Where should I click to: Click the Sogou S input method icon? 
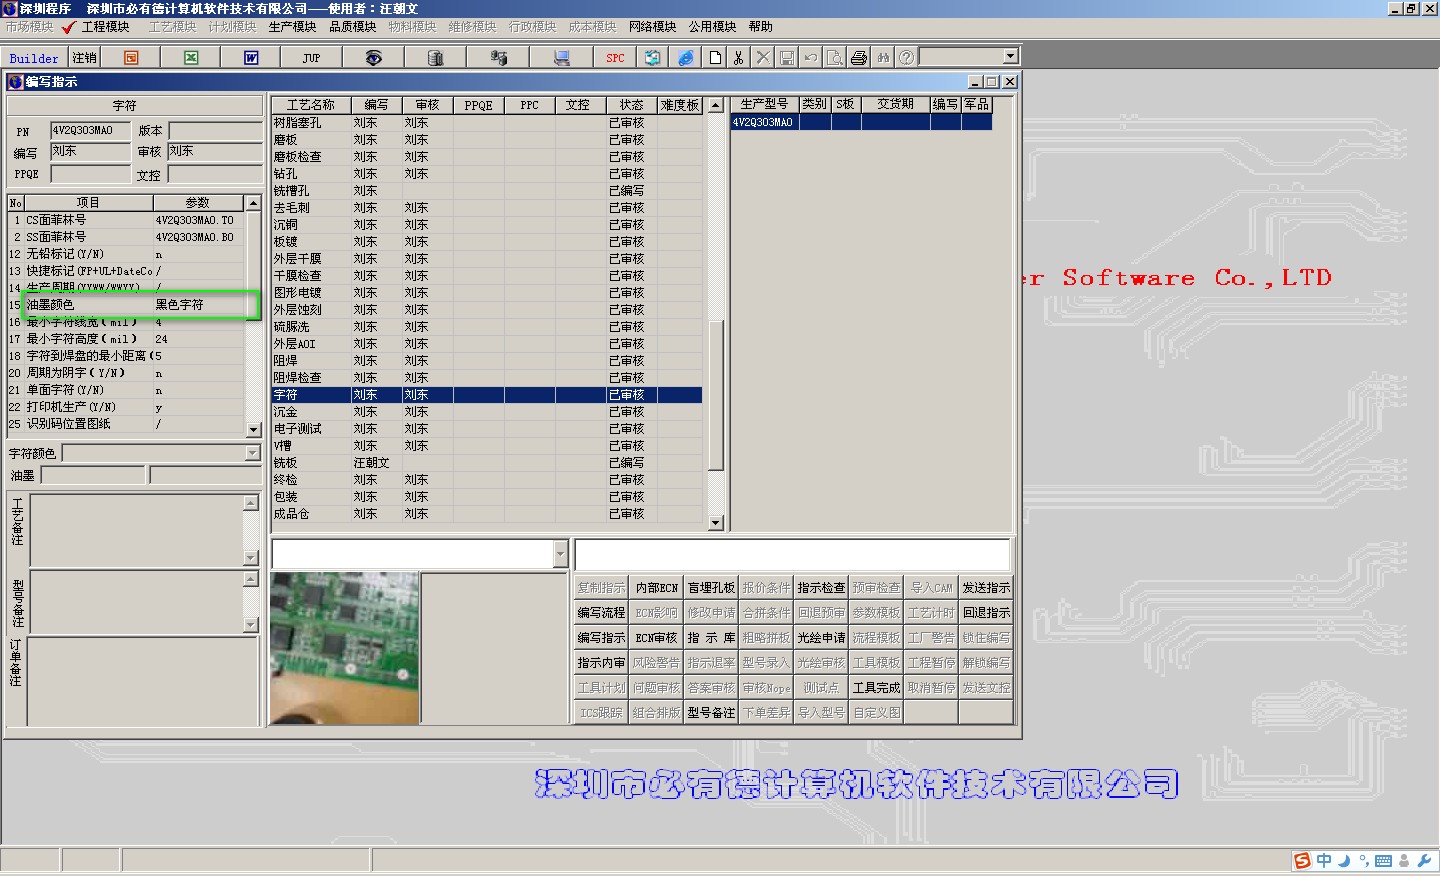coord(1302,861)
